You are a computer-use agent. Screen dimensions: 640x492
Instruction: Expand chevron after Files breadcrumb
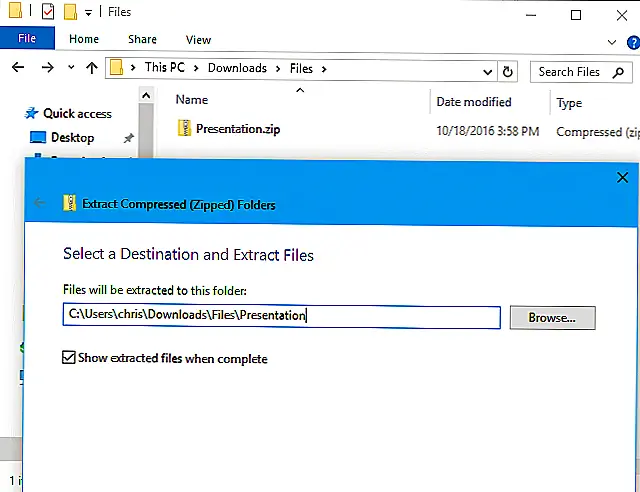point(324,69)
